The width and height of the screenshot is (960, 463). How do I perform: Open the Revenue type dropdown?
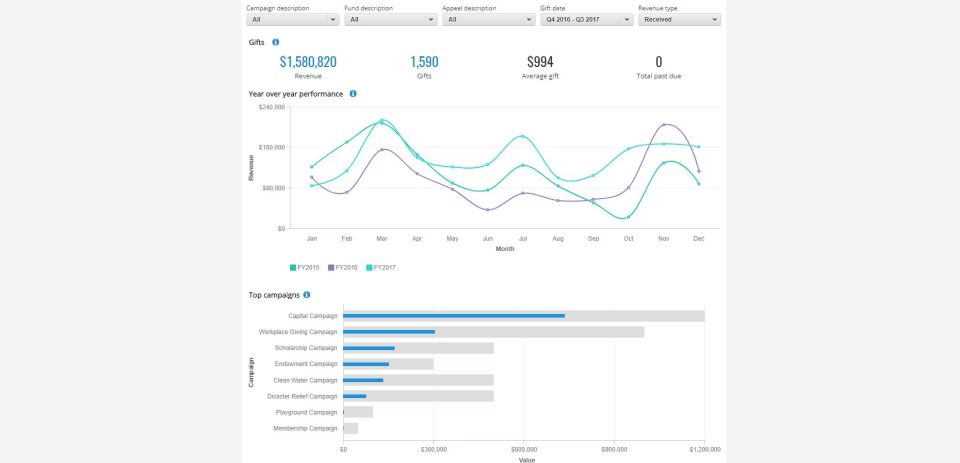(679, 19)
